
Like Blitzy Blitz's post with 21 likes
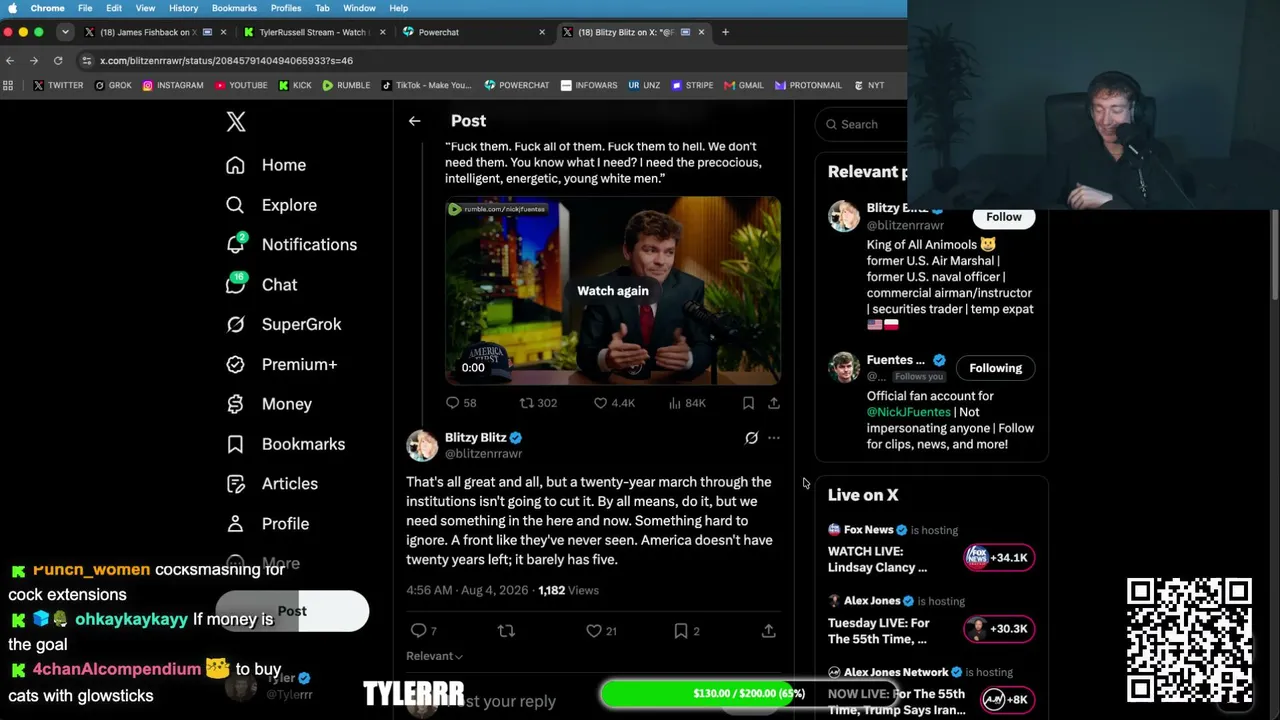pos(601,631)
